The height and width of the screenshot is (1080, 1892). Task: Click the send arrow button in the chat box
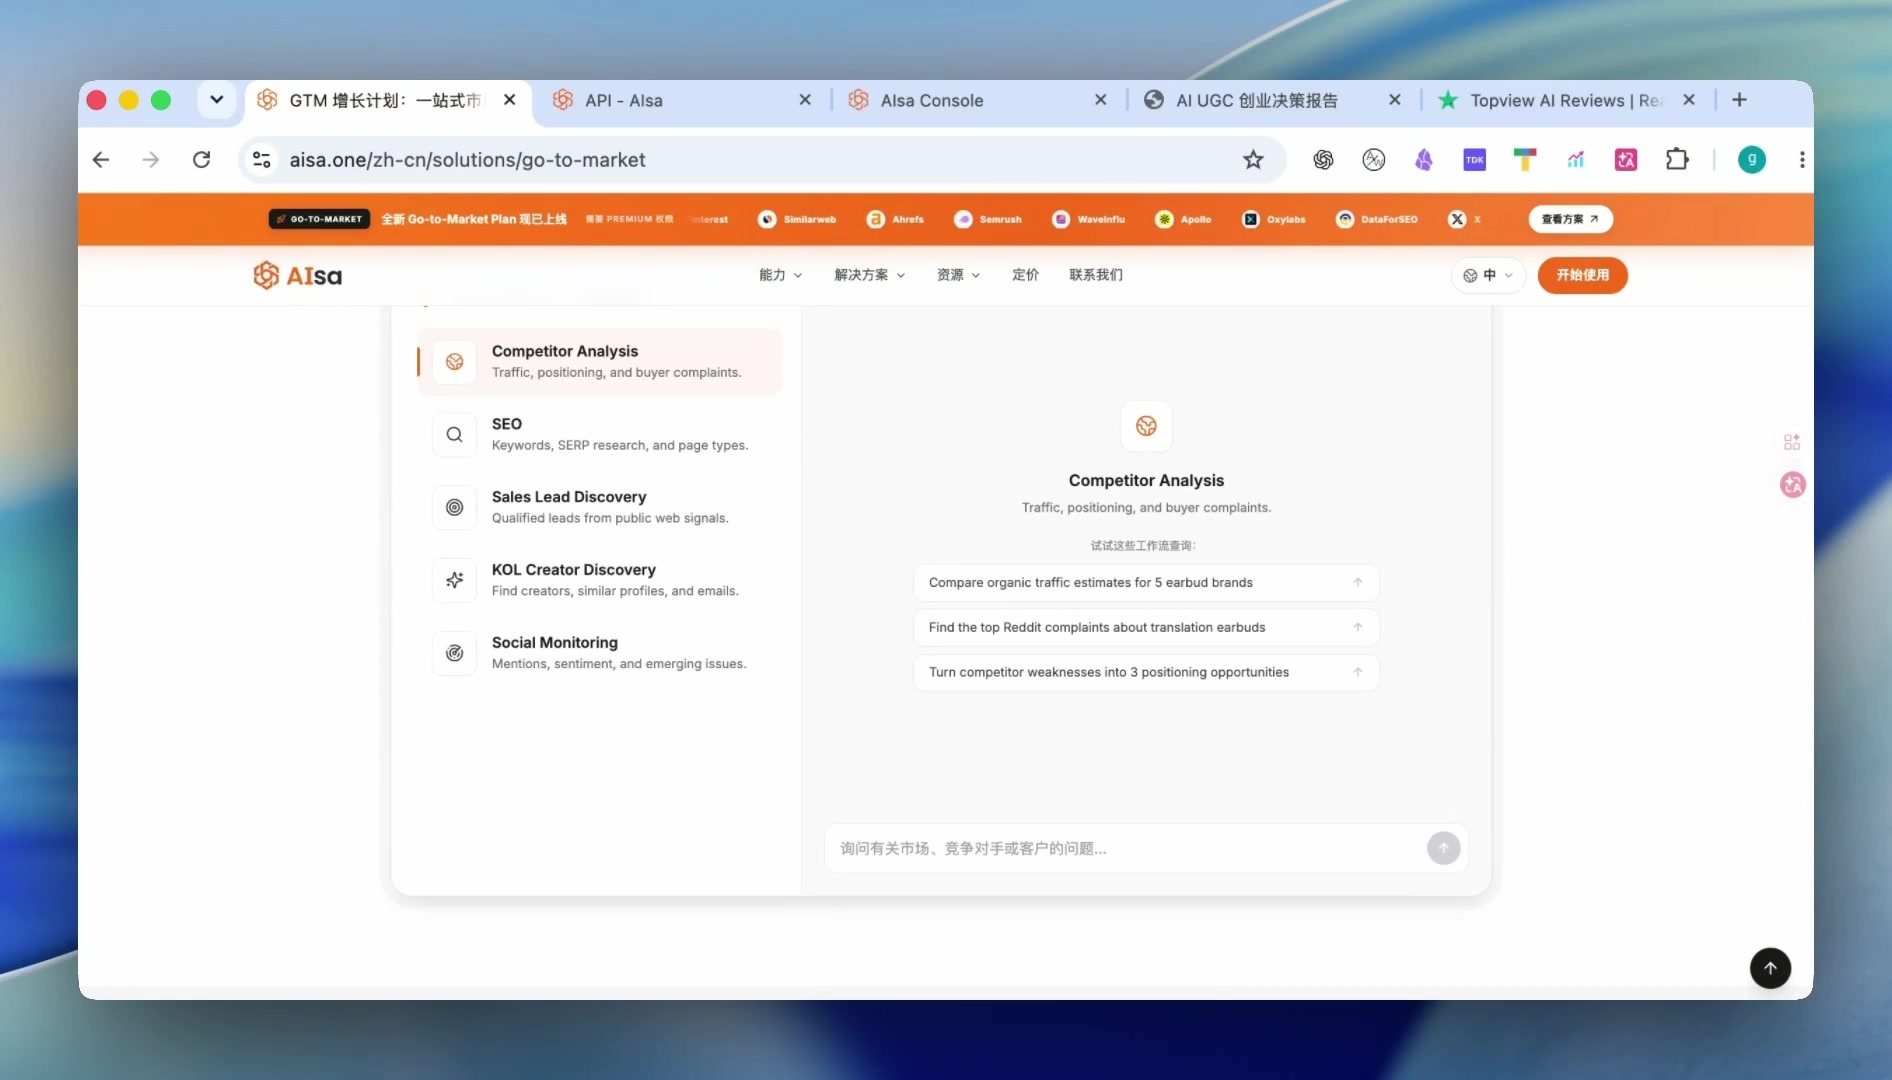[1443, 848]
